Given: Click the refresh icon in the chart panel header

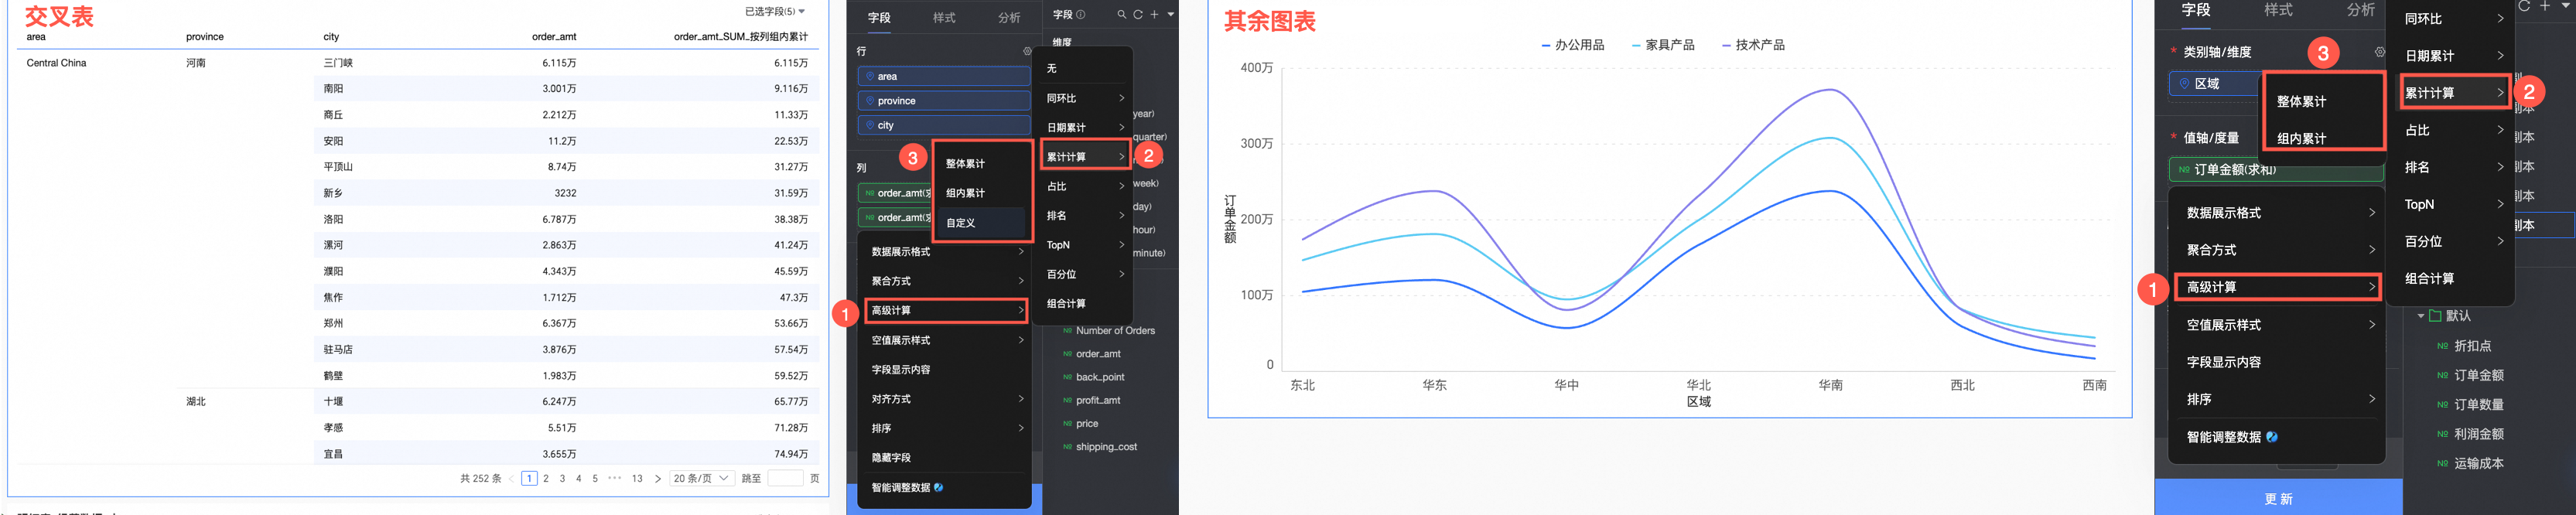Looking at the screenshot, I should pyautogui.click(x=2524, y=6).
